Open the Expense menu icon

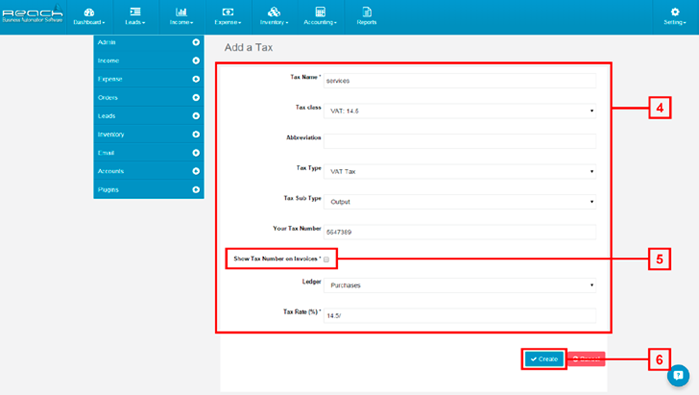pyautogui.click(x=228, y=12)
